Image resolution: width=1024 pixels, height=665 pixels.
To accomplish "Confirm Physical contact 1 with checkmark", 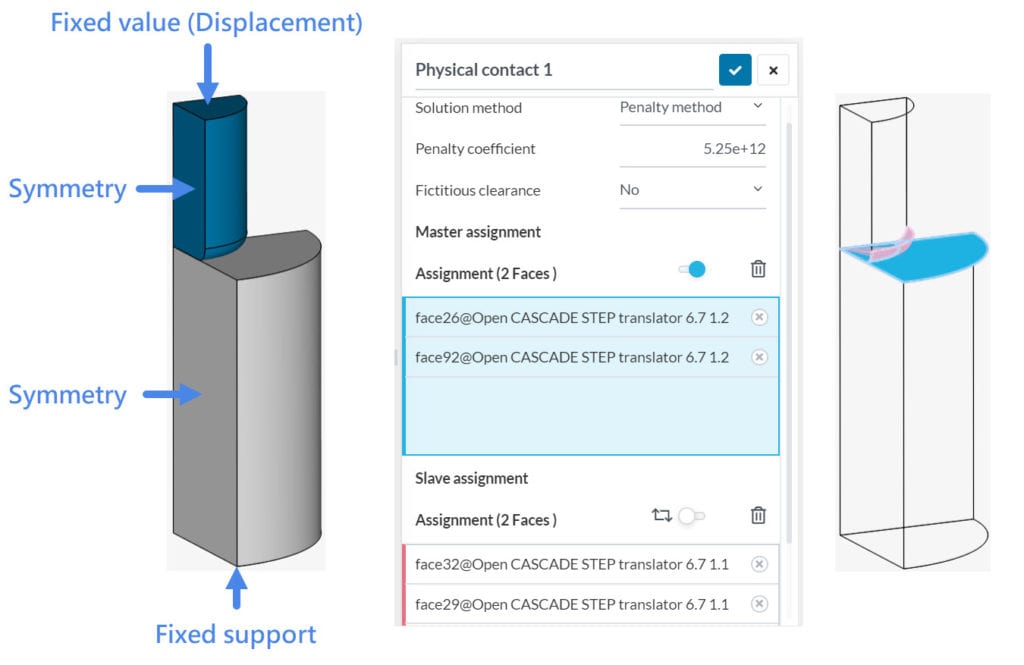I will point(735,70).
